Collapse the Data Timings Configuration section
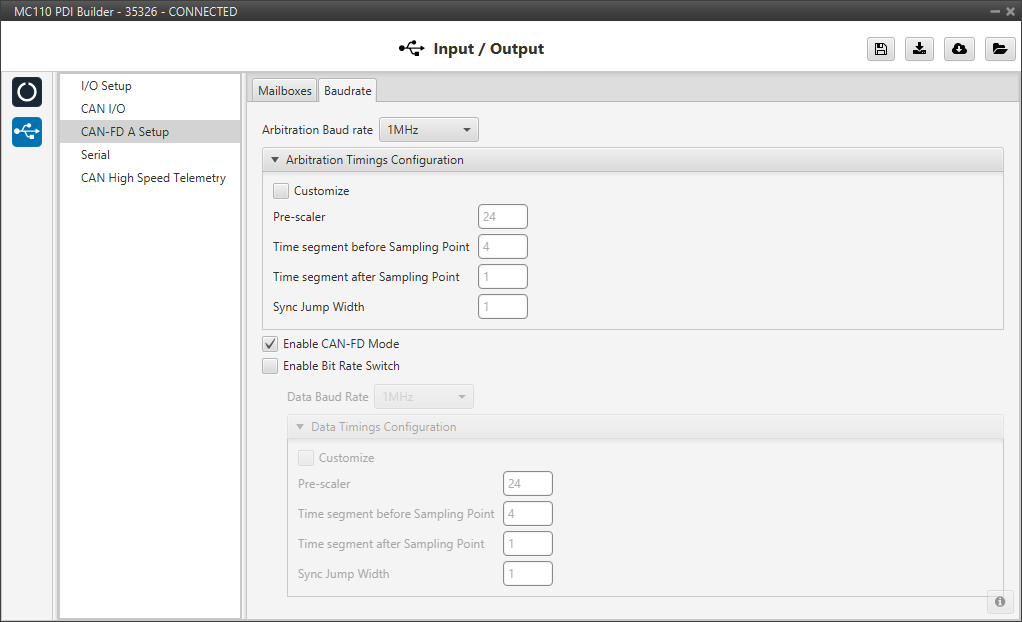This screenshot has width=1022, height=622. click(x=300, y=427)
